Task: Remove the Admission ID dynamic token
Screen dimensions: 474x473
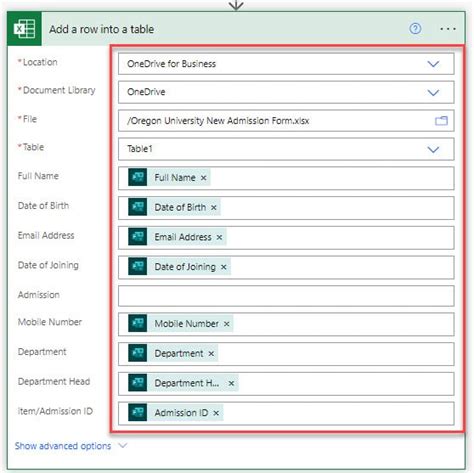Action: pyautogui.click(x=216, y=413)
